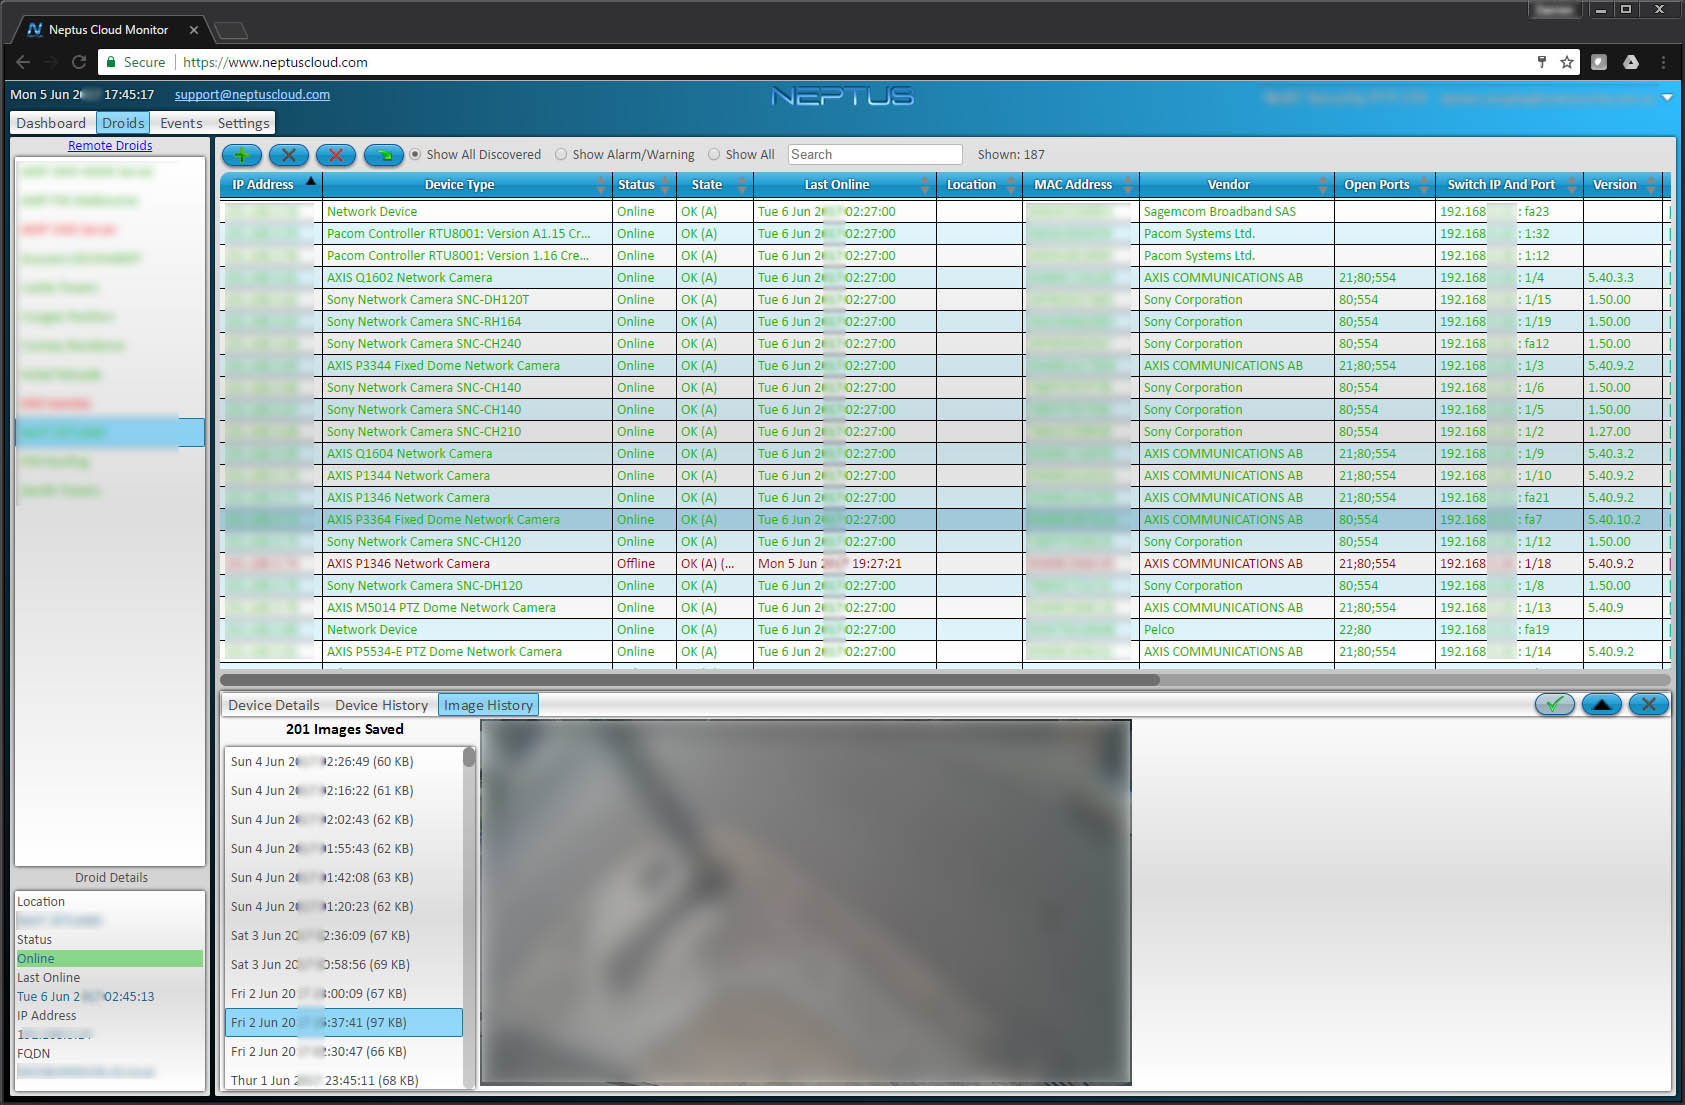Click the Pelco vendor cell
1685x1105 pixels.
pos(1236,629)
